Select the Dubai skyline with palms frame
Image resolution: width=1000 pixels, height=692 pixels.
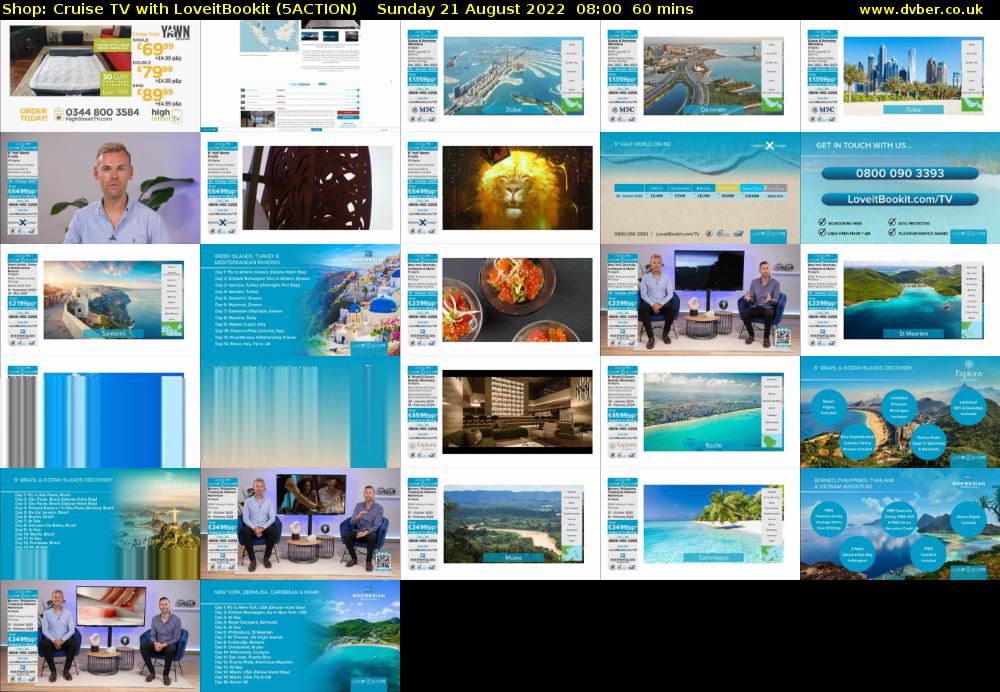900,76
